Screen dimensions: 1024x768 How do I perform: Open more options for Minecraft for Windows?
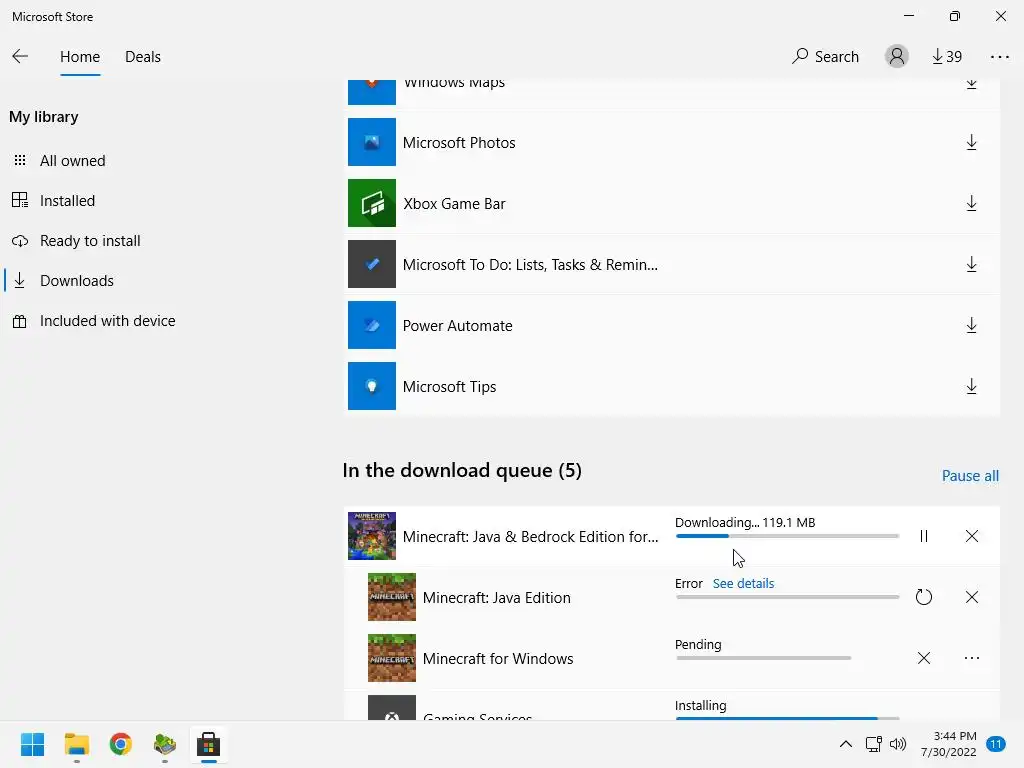[971, 658]
